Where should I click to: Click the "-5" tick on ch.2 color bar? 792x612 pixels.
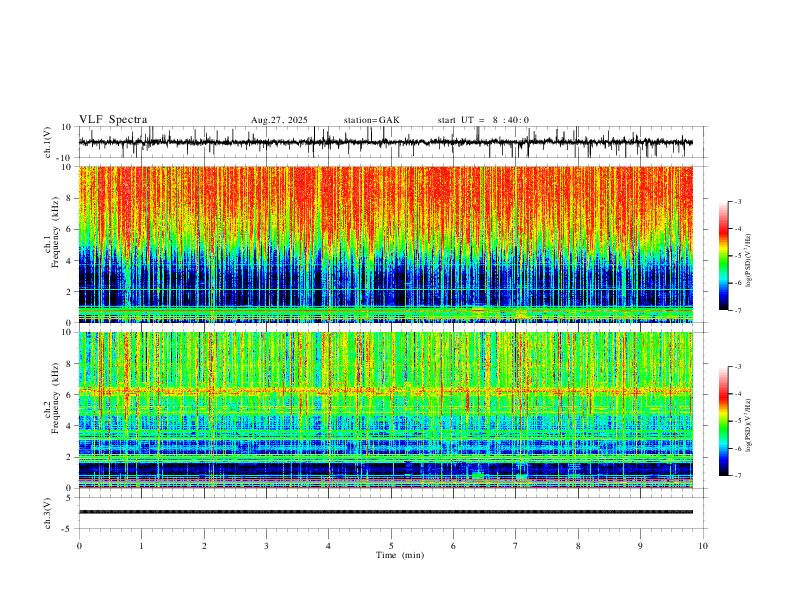point(737,421)
